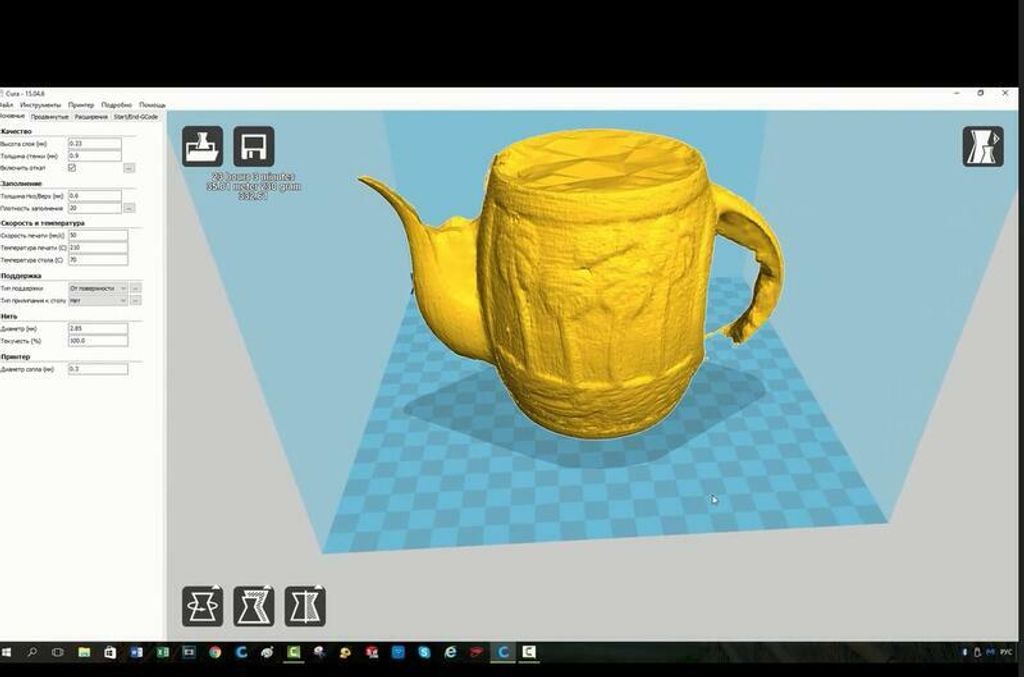
Task: Click the blue C icon beside Chrome
Action: pos(241,652)
